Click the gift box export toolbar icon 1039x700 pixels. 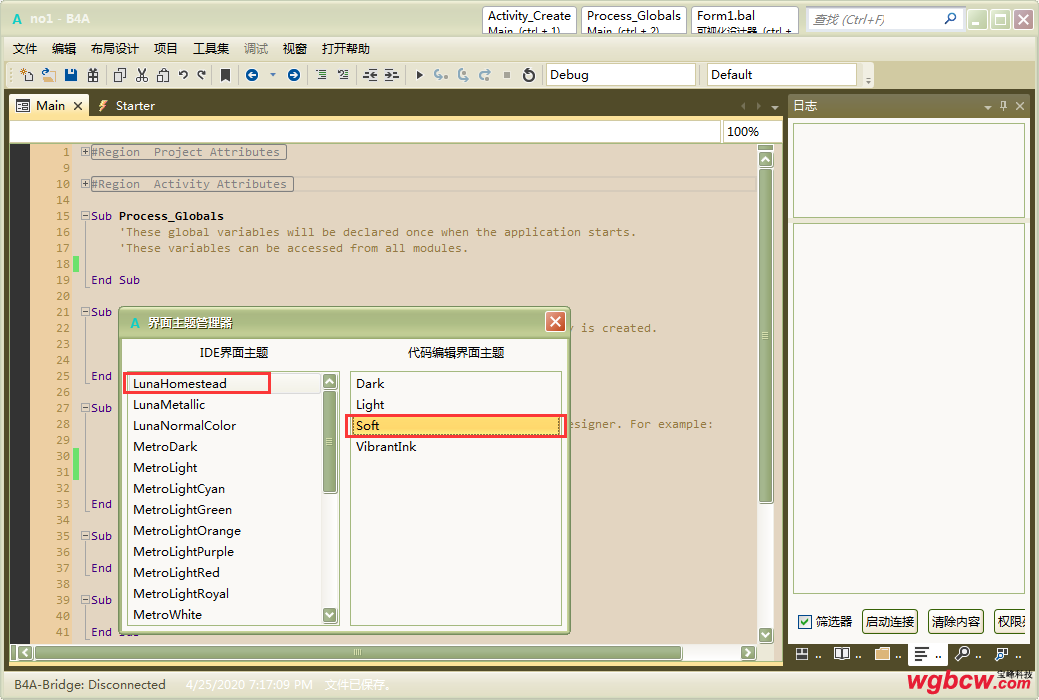tap(93, 75)
